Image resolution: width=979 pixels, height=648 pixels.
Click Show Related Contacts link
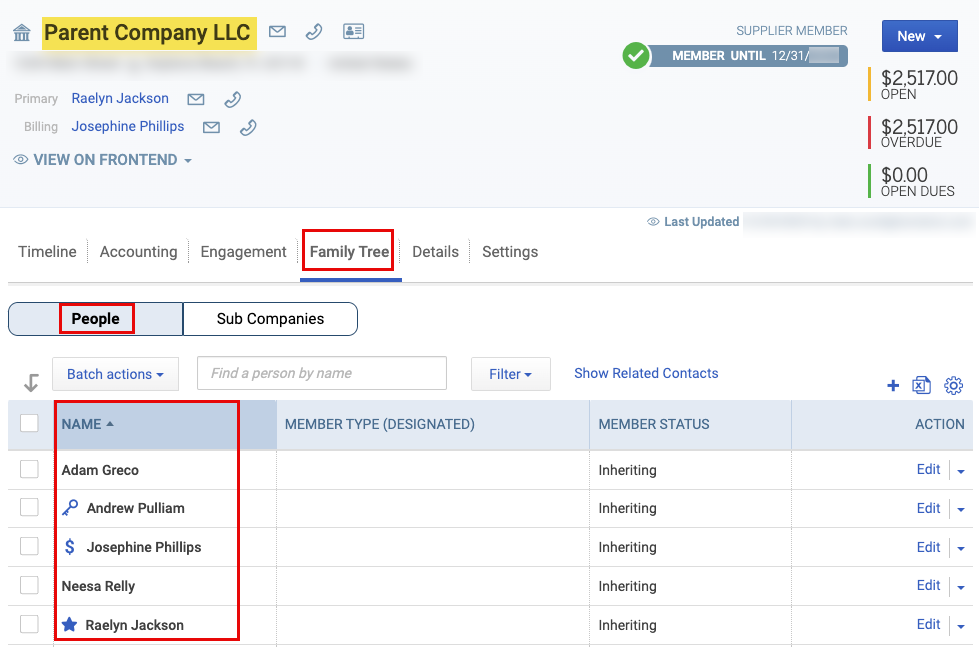pyautogui.click(x=646, y=373)
